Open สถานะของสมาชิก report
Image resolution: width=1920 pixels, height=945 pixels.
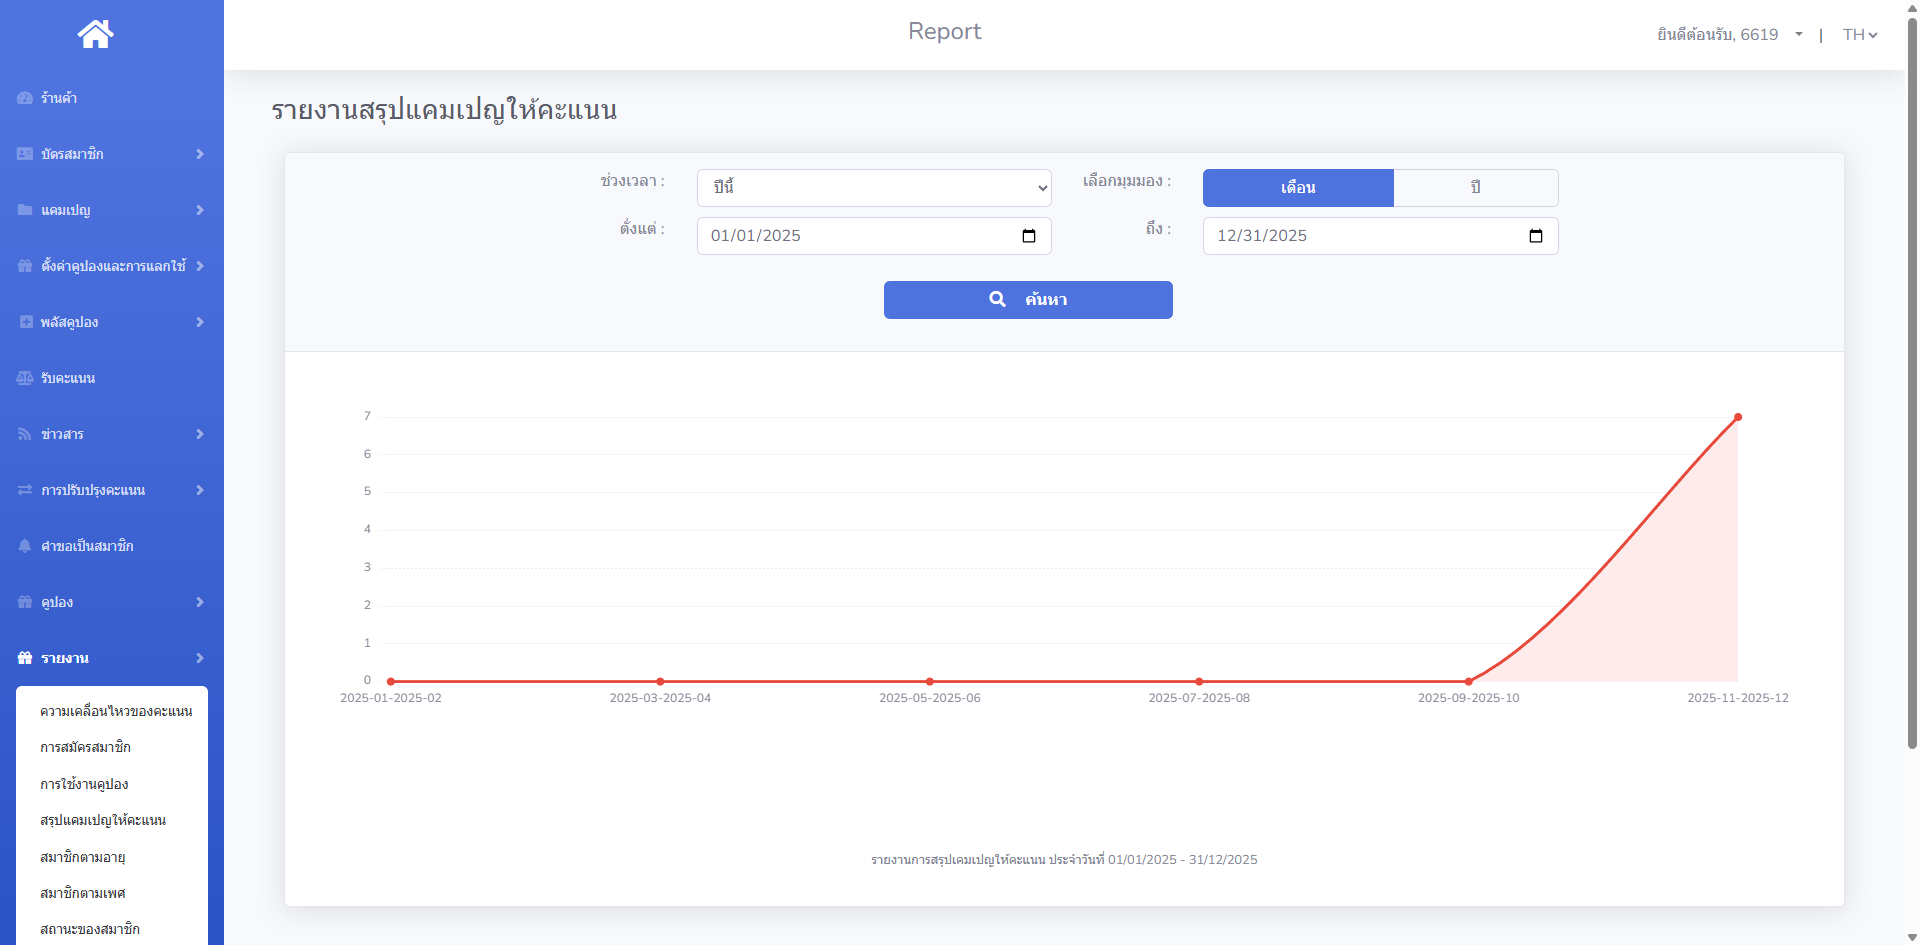tap(90, 929)
